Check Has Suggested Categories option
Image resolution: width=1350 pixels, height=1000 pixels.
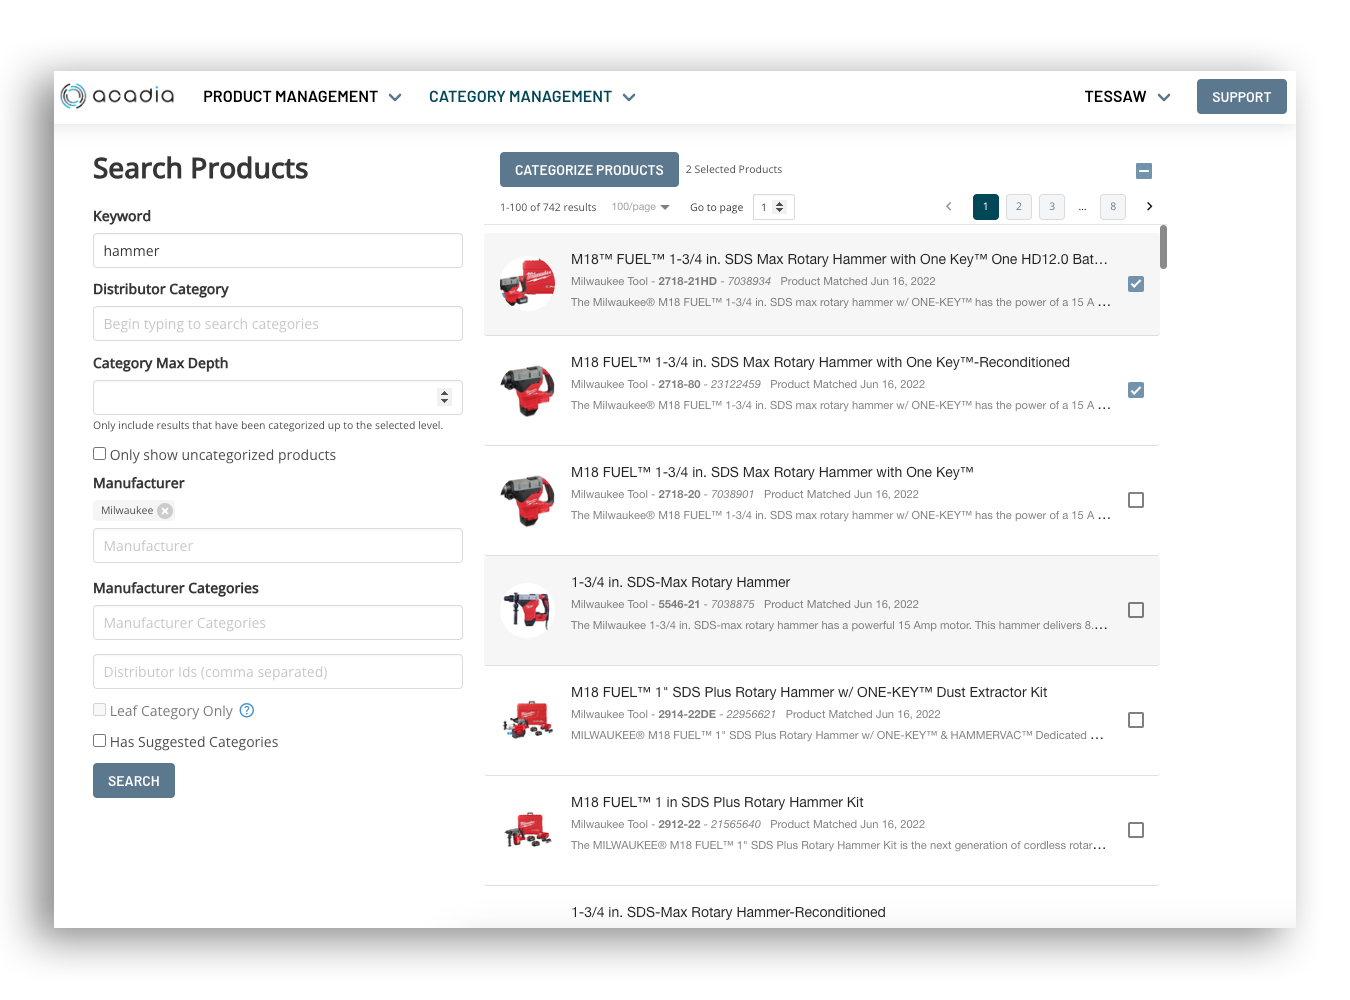100,741
